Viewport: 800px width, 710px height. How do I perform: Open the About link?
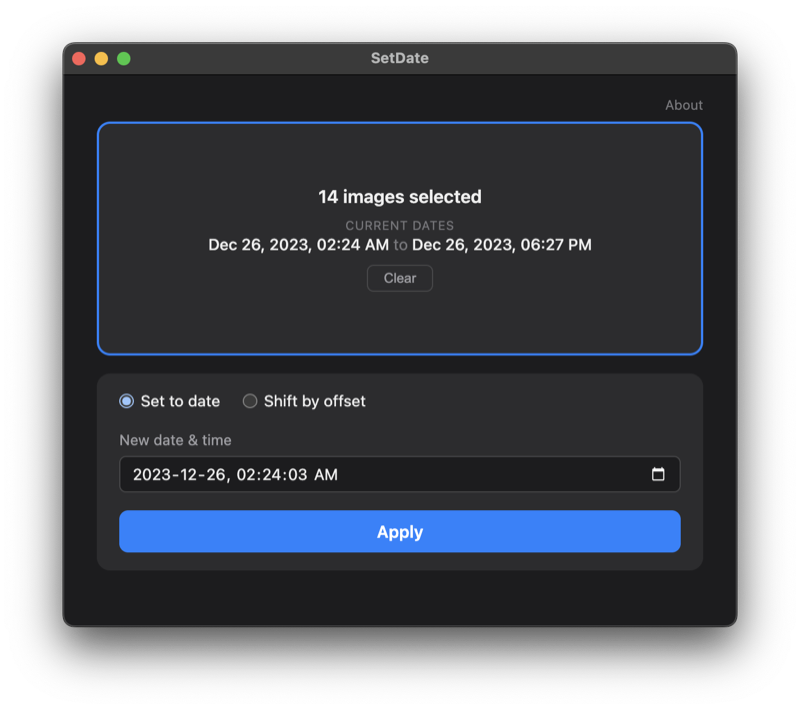pyautogui.click(x=684, y=105)
